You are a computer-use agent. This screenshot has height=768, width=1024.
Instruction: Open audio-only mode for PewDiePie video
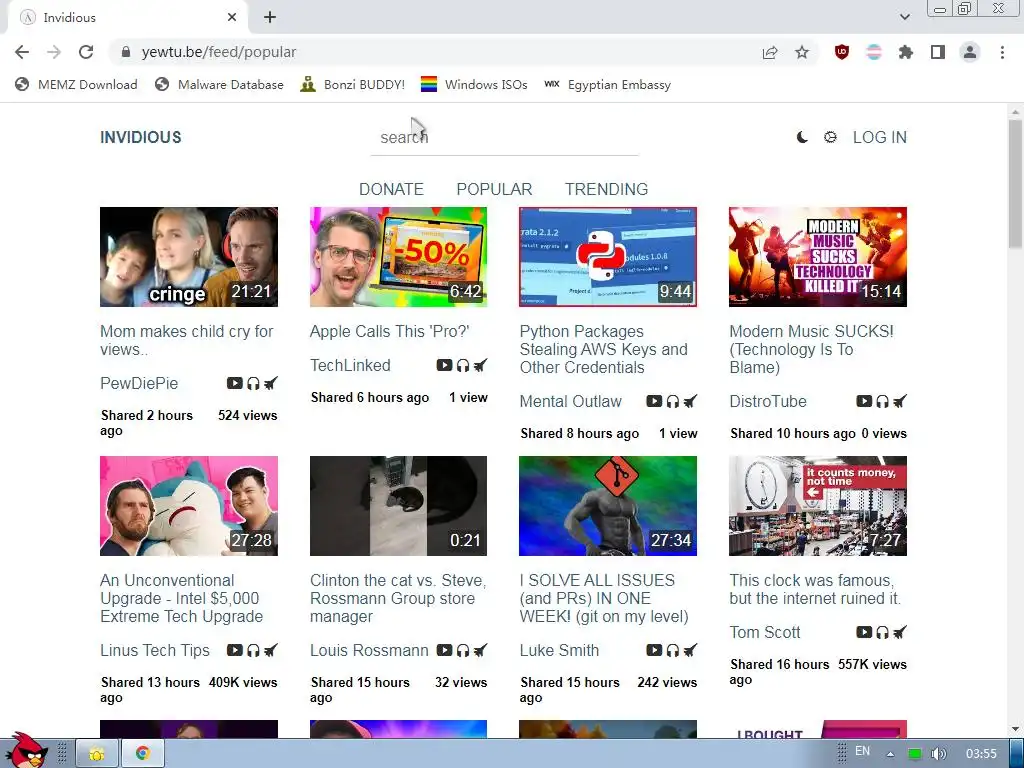253,383
